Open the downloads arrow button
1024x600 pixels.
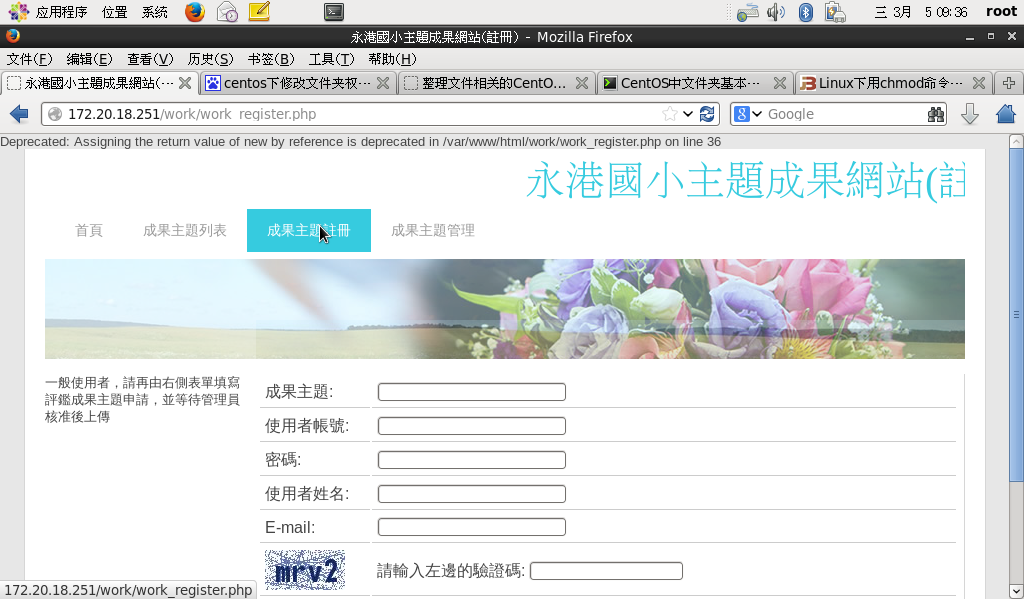coord(969,114)
